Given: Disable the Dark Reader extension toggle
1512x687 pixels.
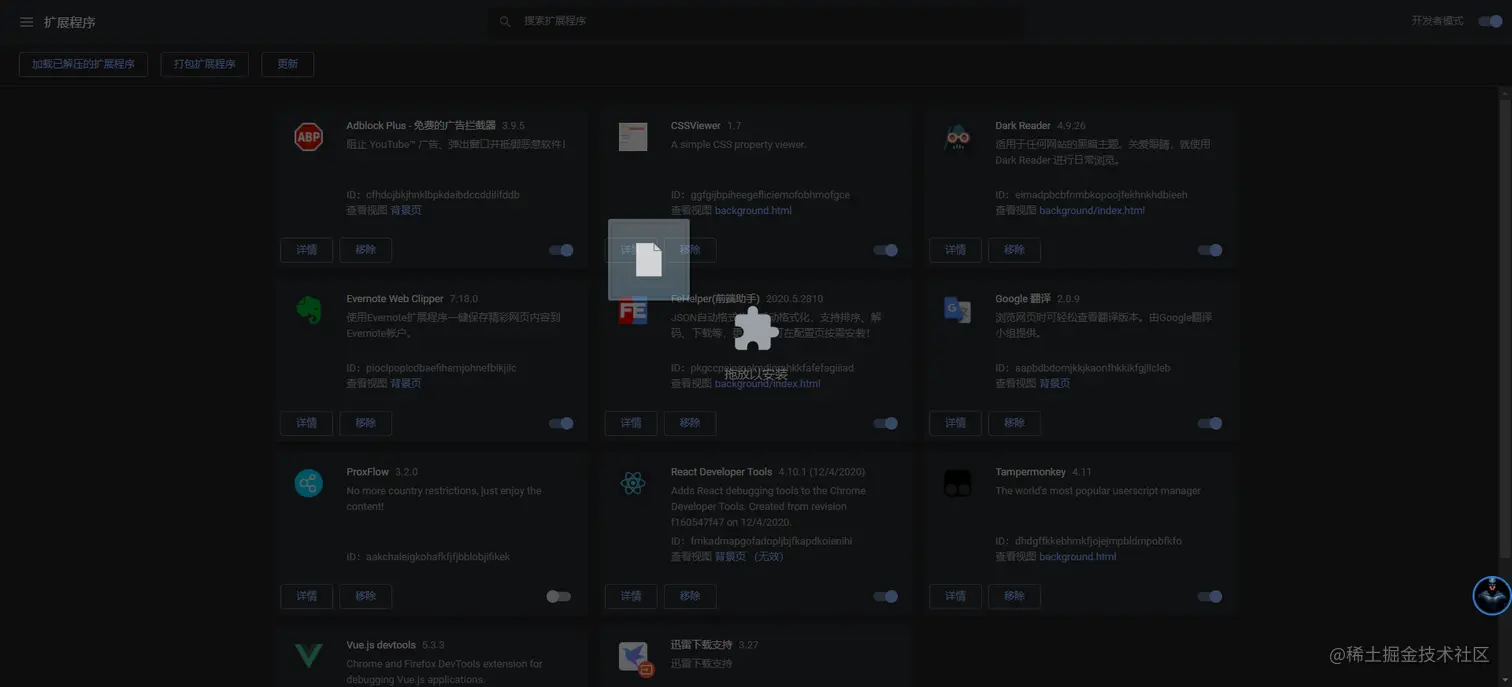Looking at the screenshot, I should coord(1210,250).
